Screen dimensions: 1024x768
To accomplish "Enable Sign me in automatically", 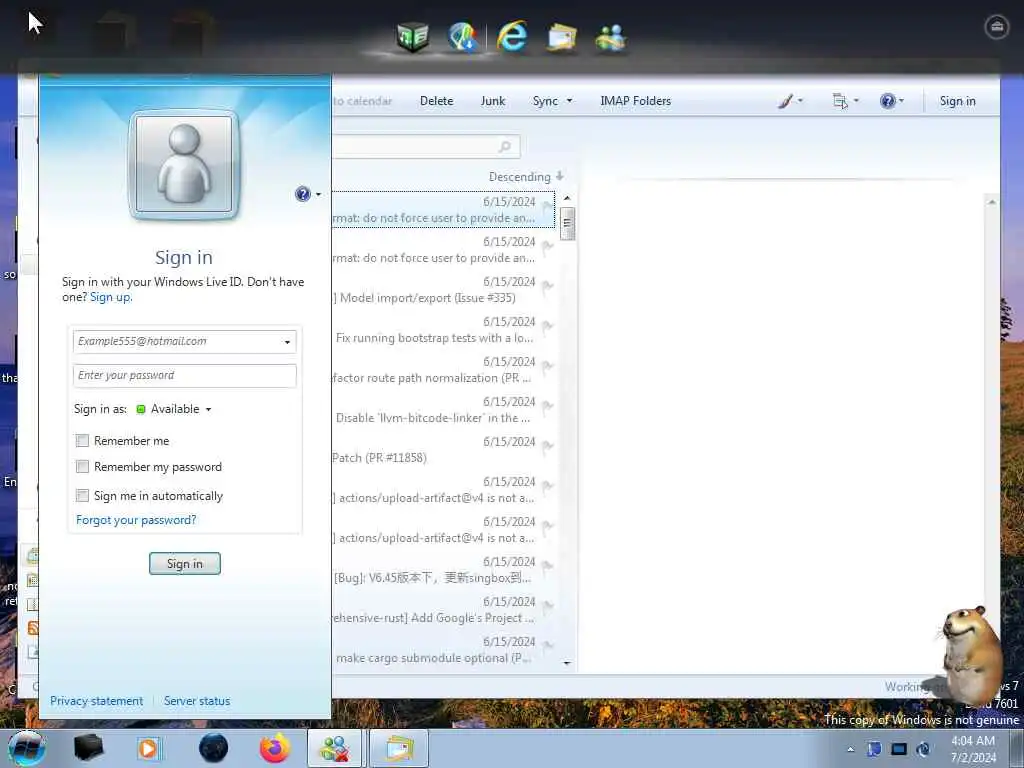I will pyautogui.click(x=82, y=496).
